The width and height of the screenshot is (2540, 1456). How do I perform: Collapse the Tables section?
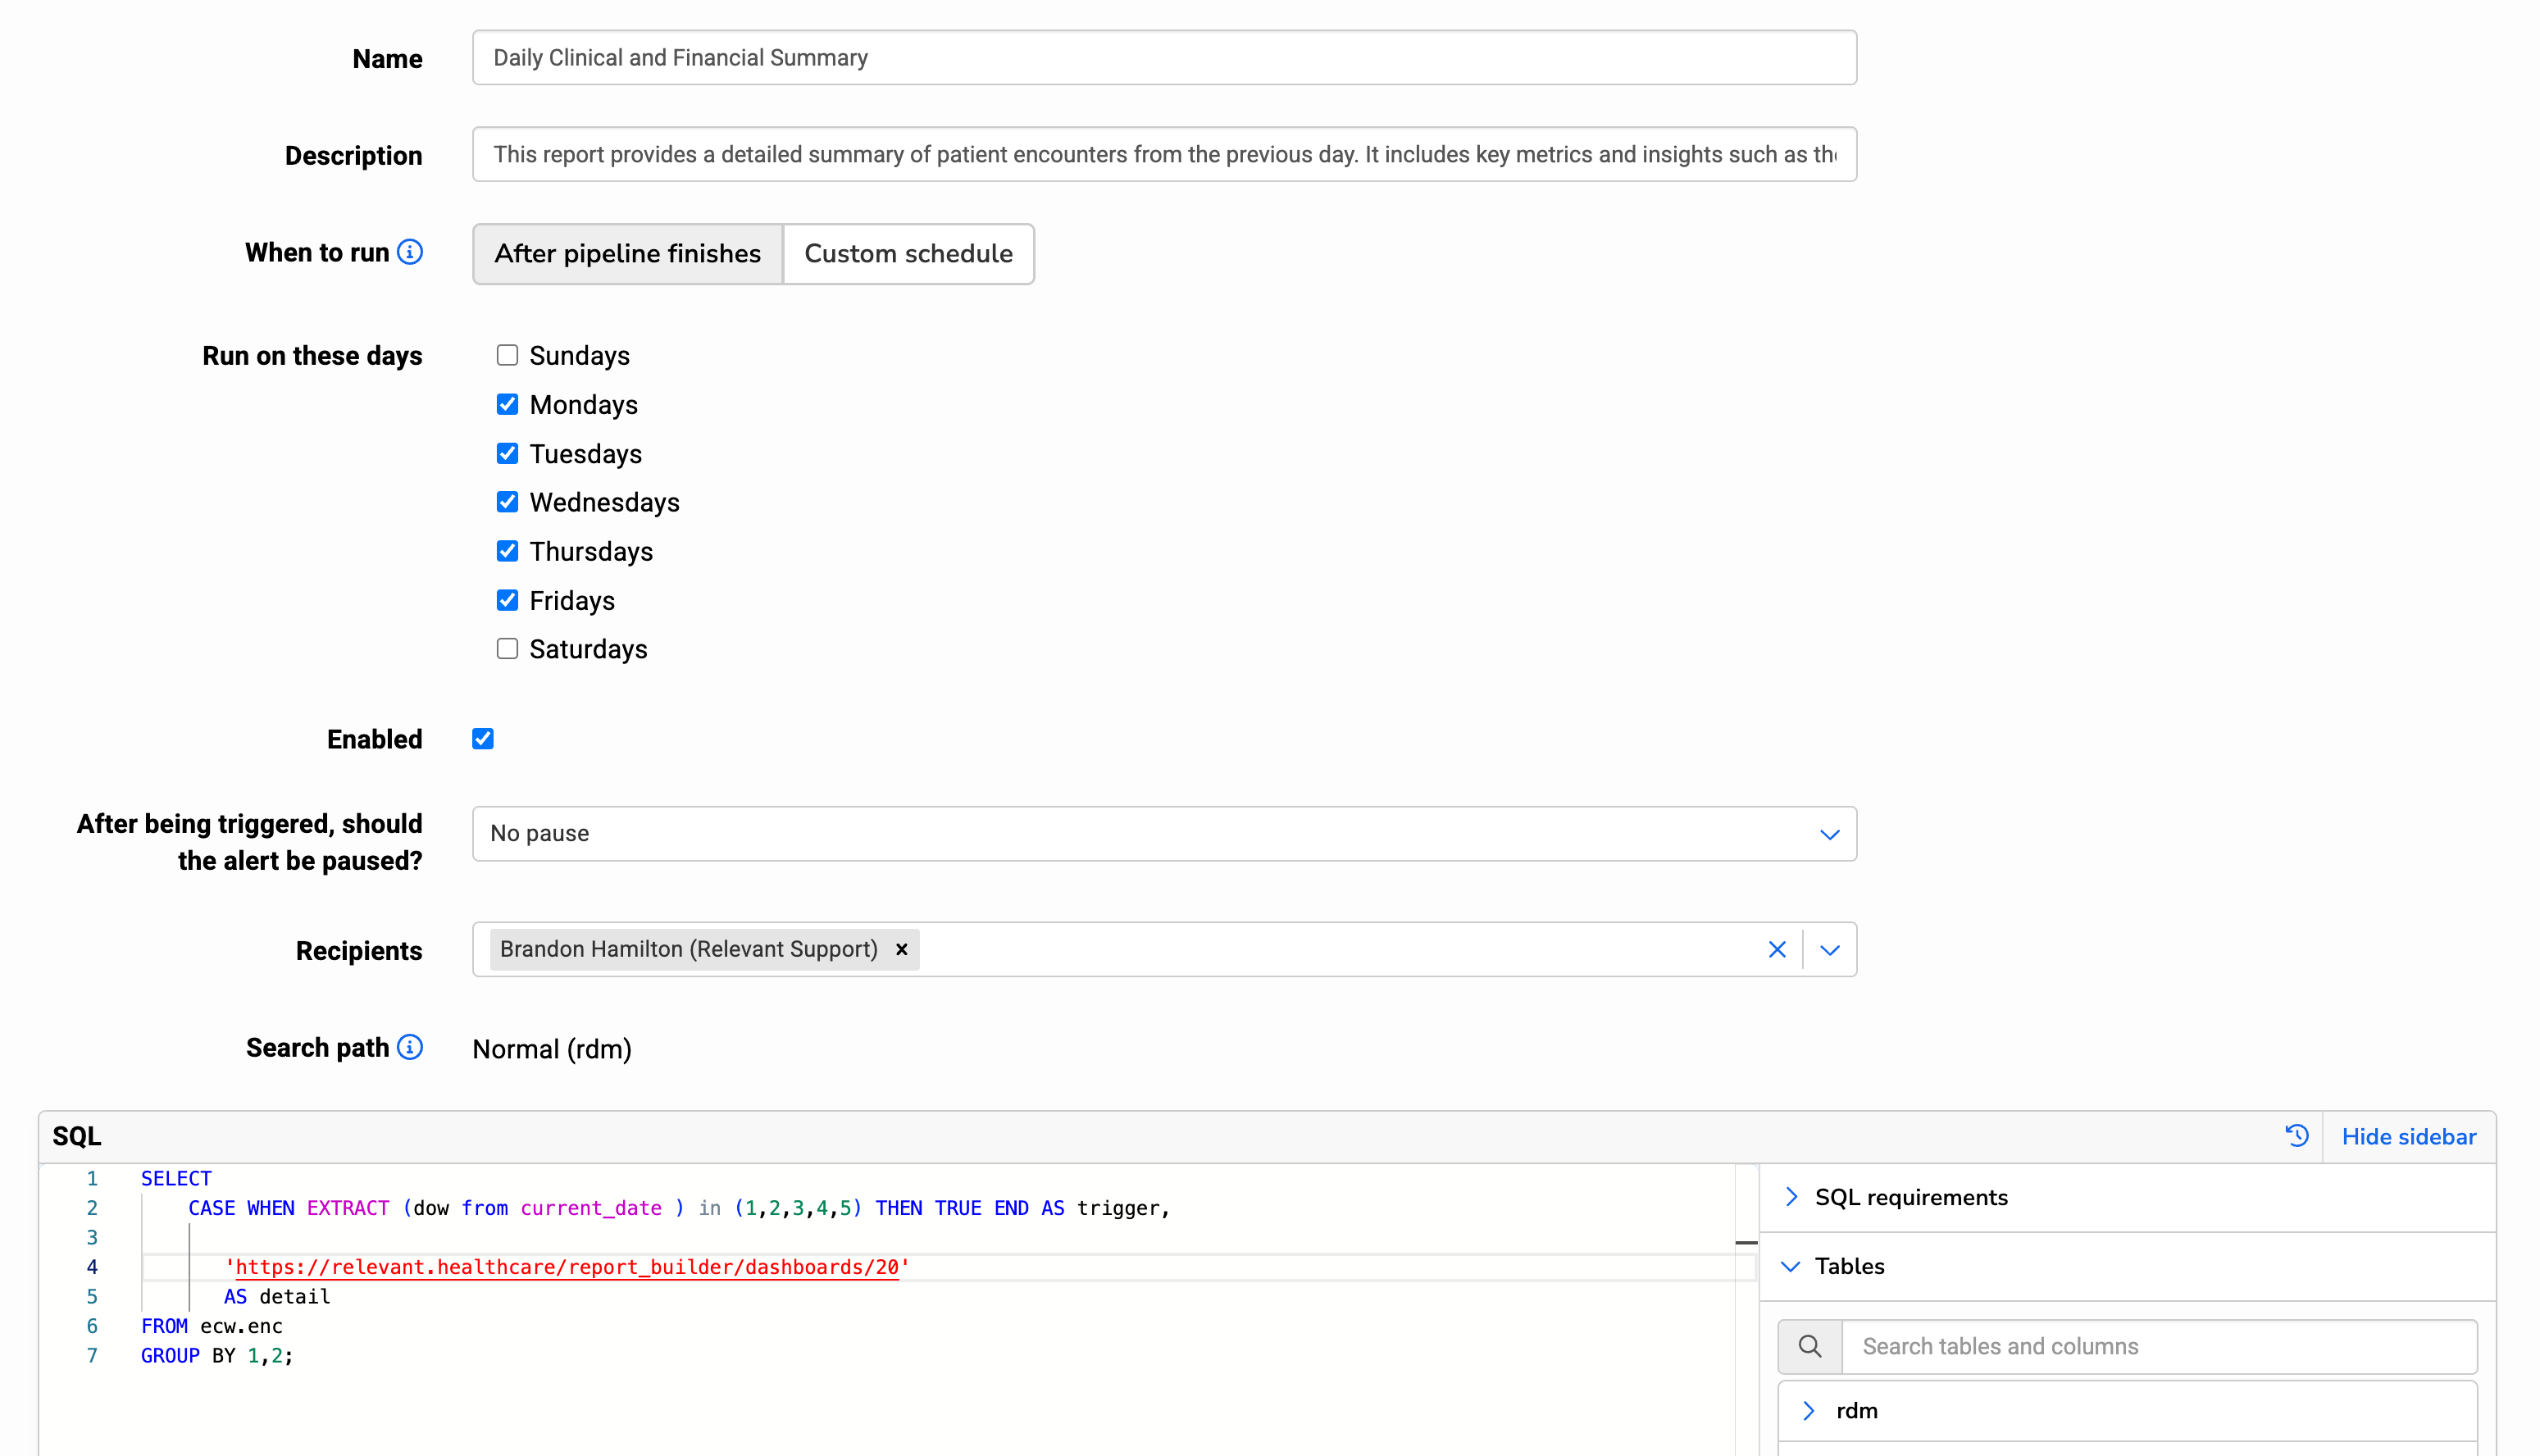pyautogui.click(x=1849, y=1266)
